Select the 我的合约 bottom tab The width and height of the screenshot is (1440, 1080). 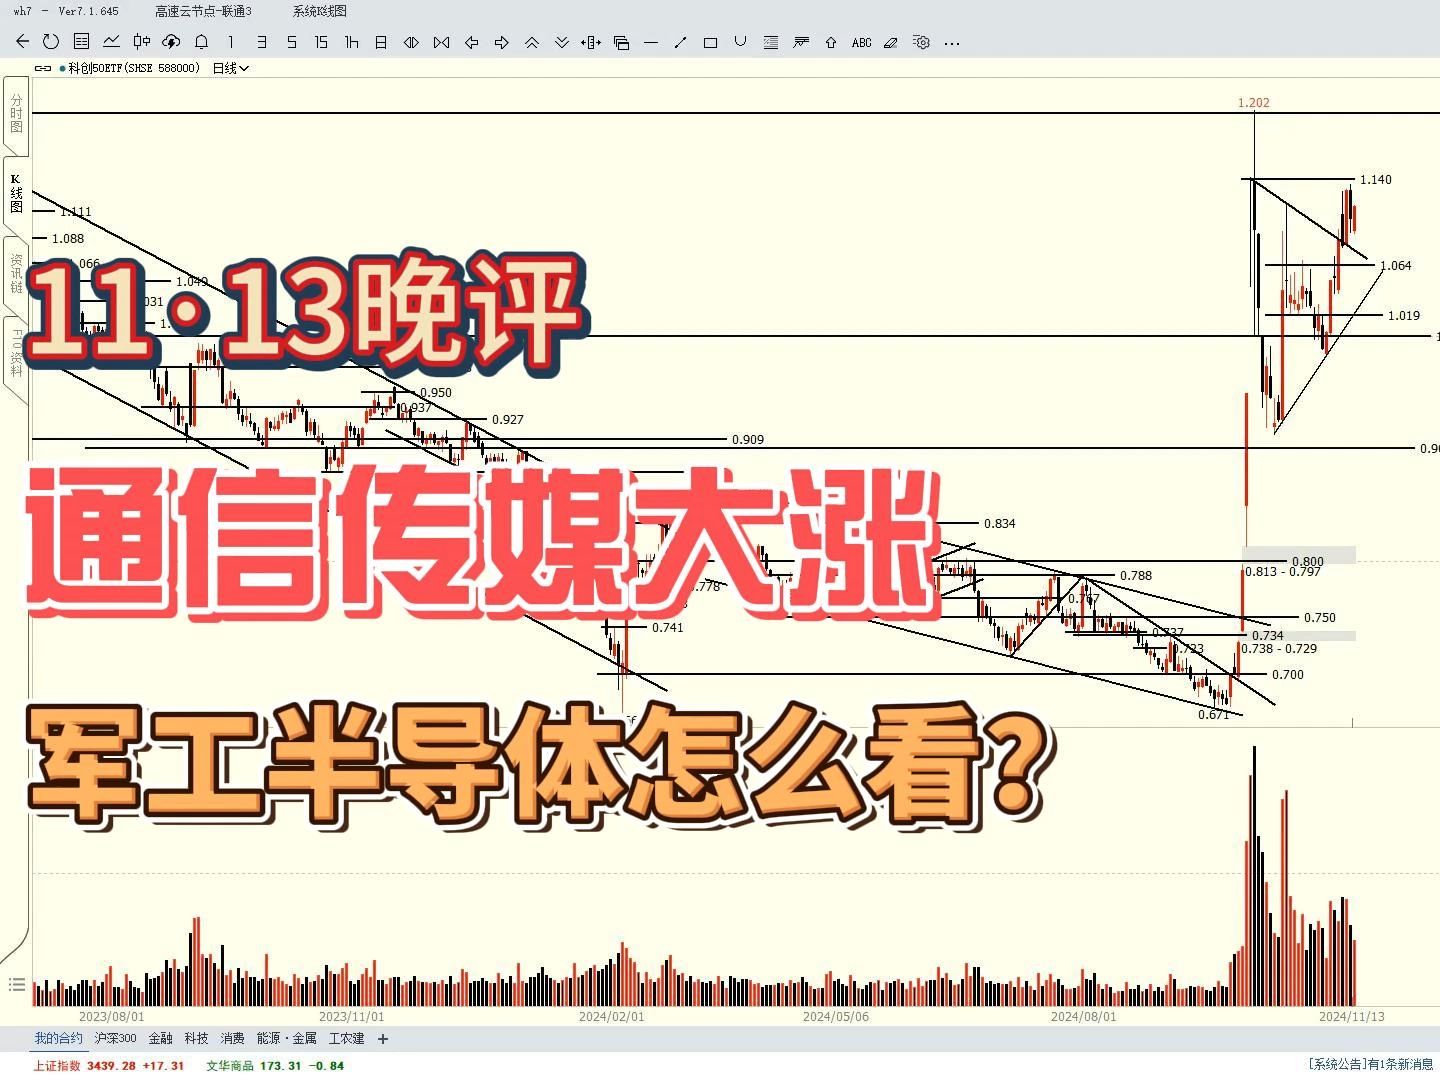tap(59, 1039)
